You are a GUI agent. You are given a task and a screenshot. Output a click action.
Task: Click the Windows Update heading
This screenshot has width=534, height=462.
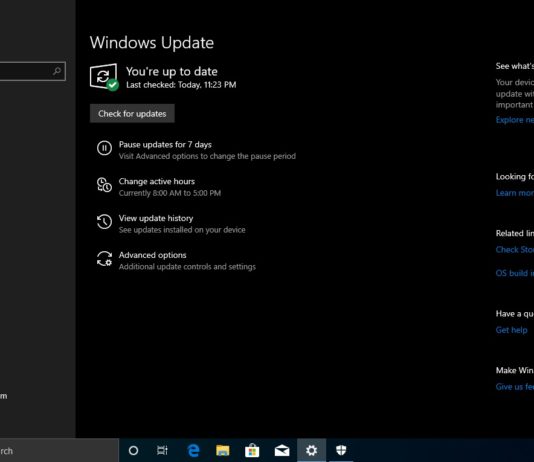click(152, 43)
